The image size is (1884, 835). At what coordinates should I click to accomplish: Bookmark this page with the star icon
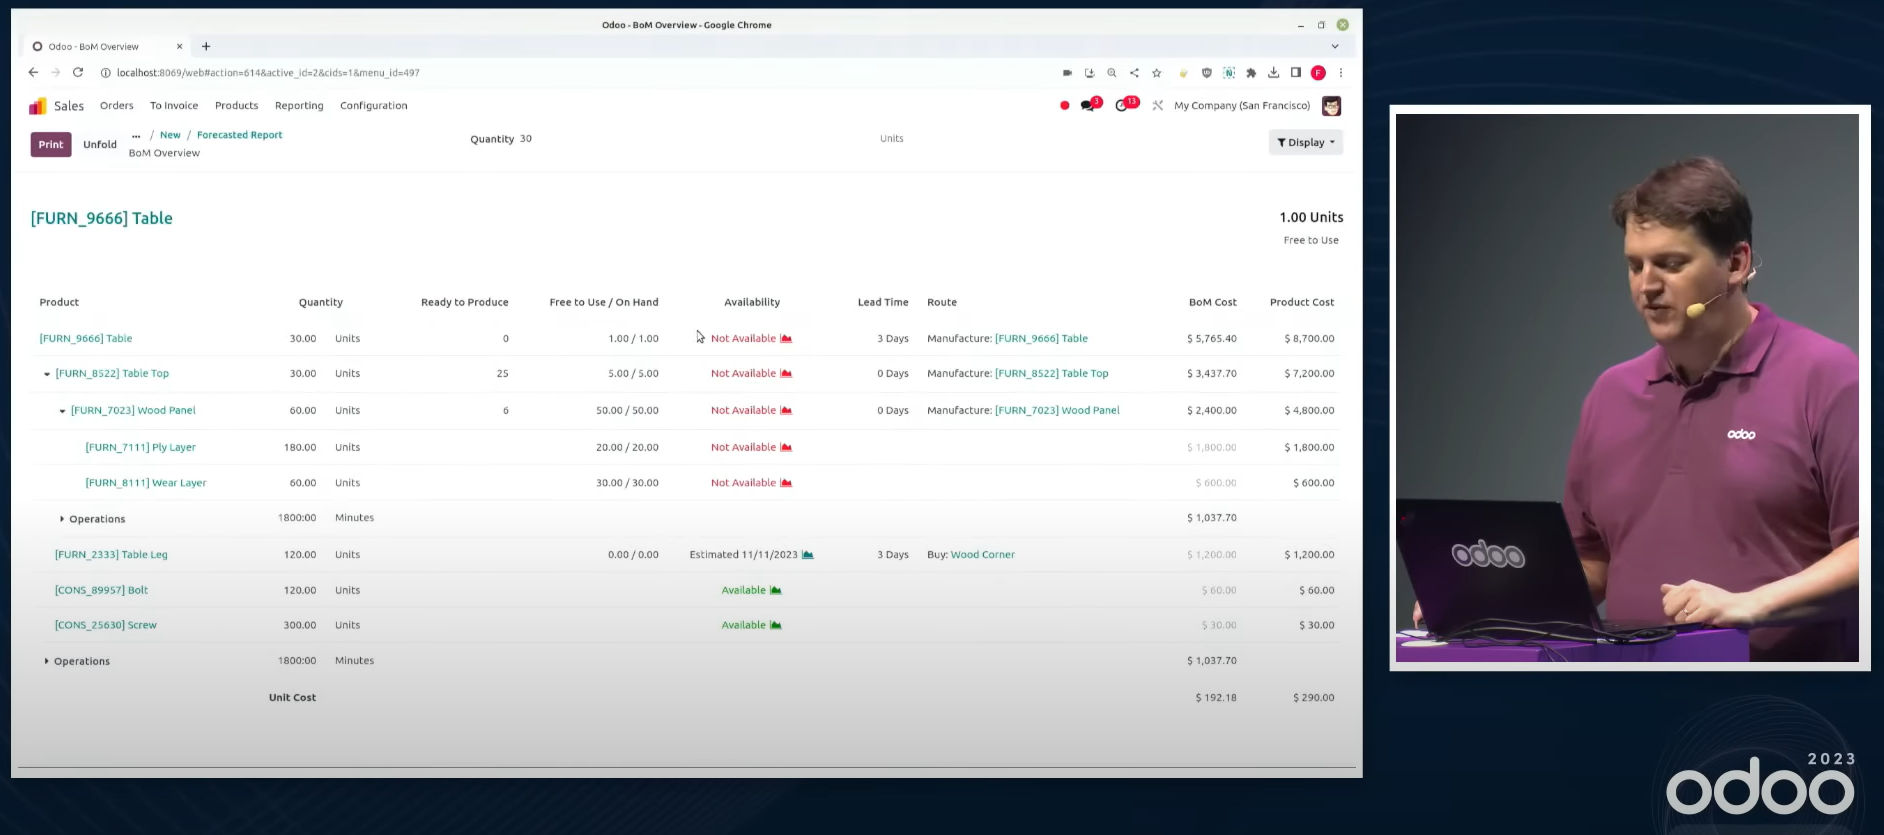coord(1157,73)
